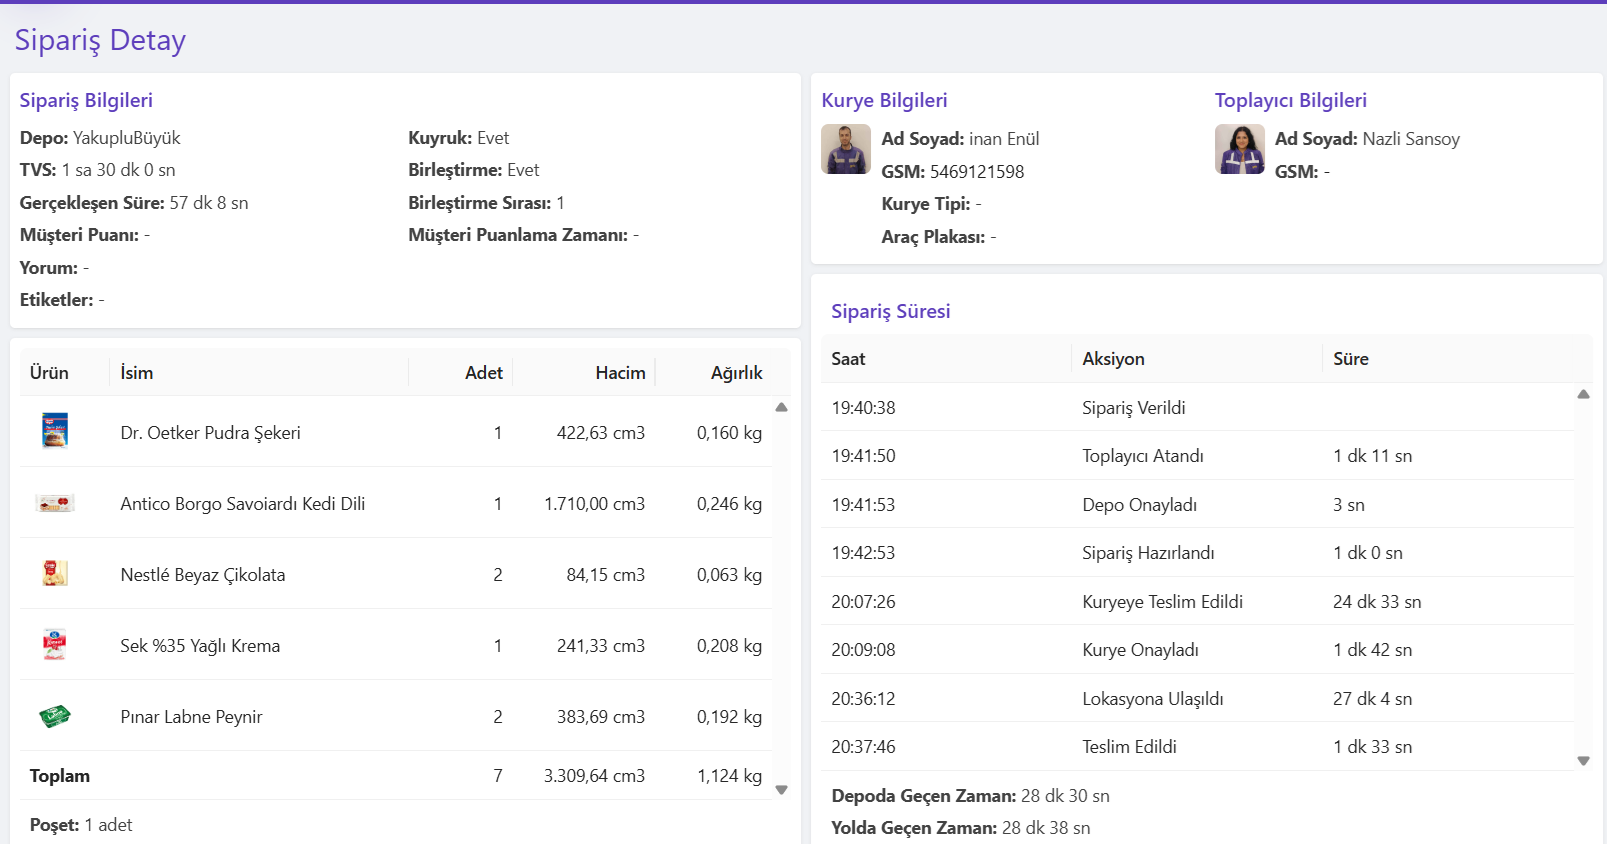Click the Pınar Labne Peynir product image

point(55,716)
